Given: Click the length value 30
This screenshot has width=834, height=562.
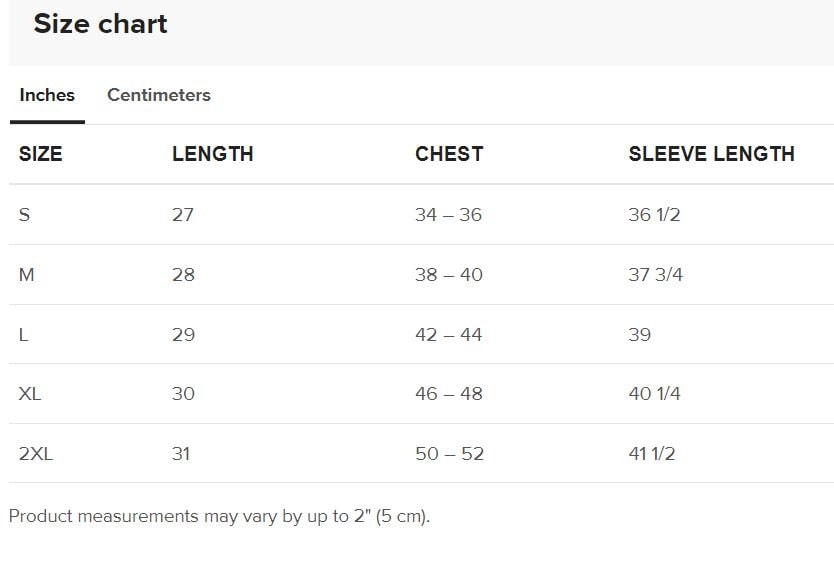Looking at the screenshot, I should (x=183, y=394).
